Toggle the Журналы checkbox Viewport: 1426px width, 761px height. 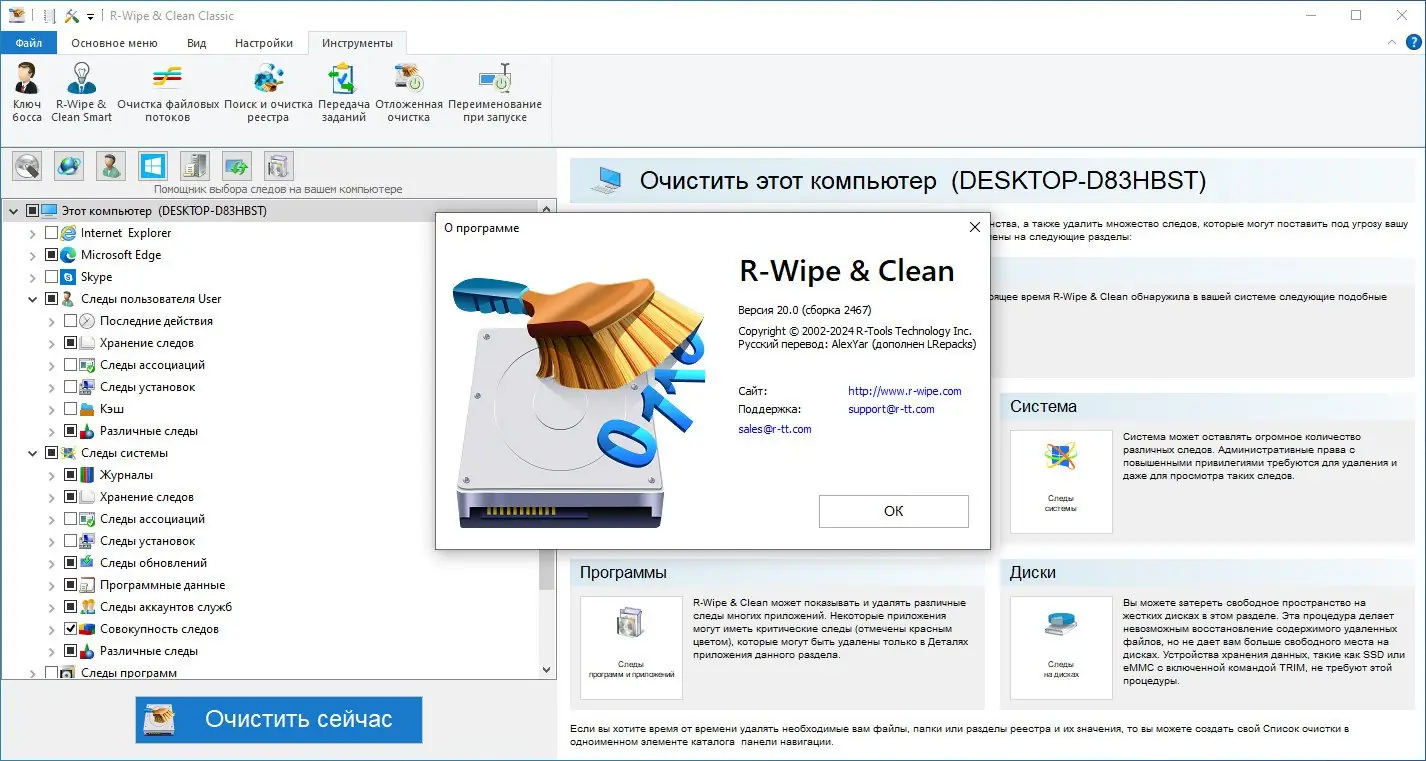point(70,475)
